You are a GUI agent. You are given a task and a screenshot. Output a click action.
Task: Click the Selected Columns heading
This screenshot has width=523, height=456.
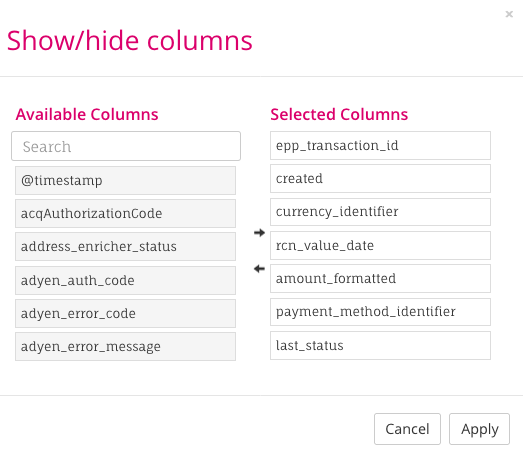point(339,114)
